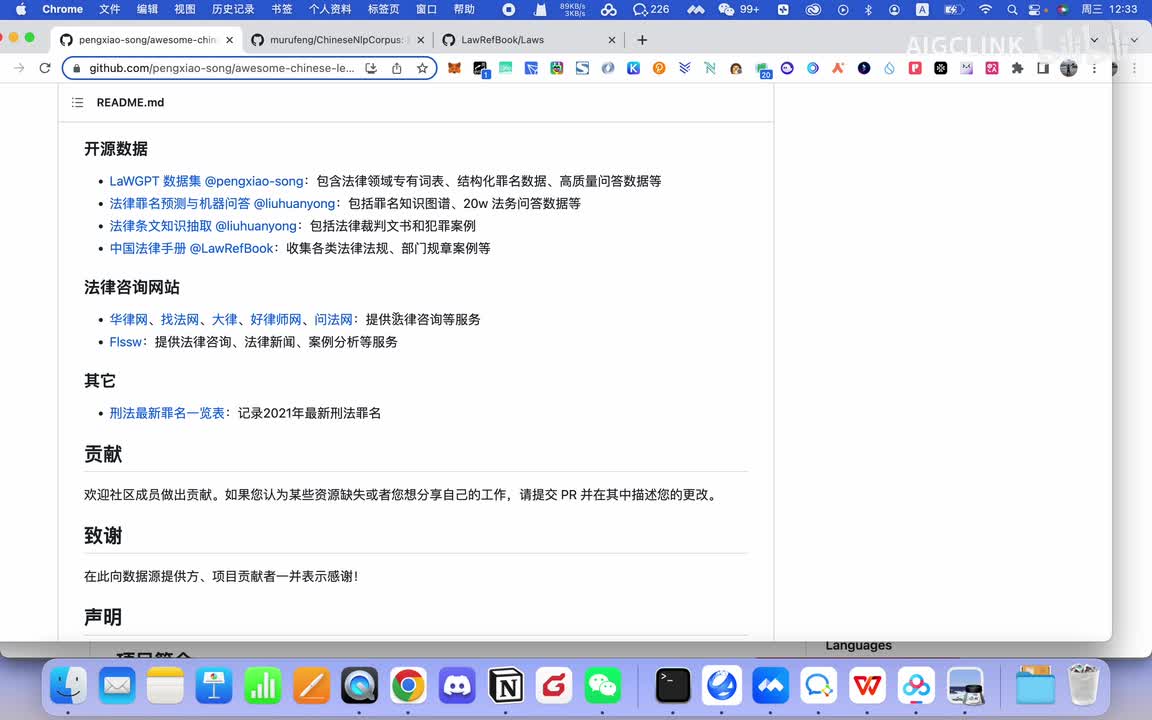Open Terminal from the dock
Image resolution: width=1152 pixels, height=720 pixels.
(673, 686)
